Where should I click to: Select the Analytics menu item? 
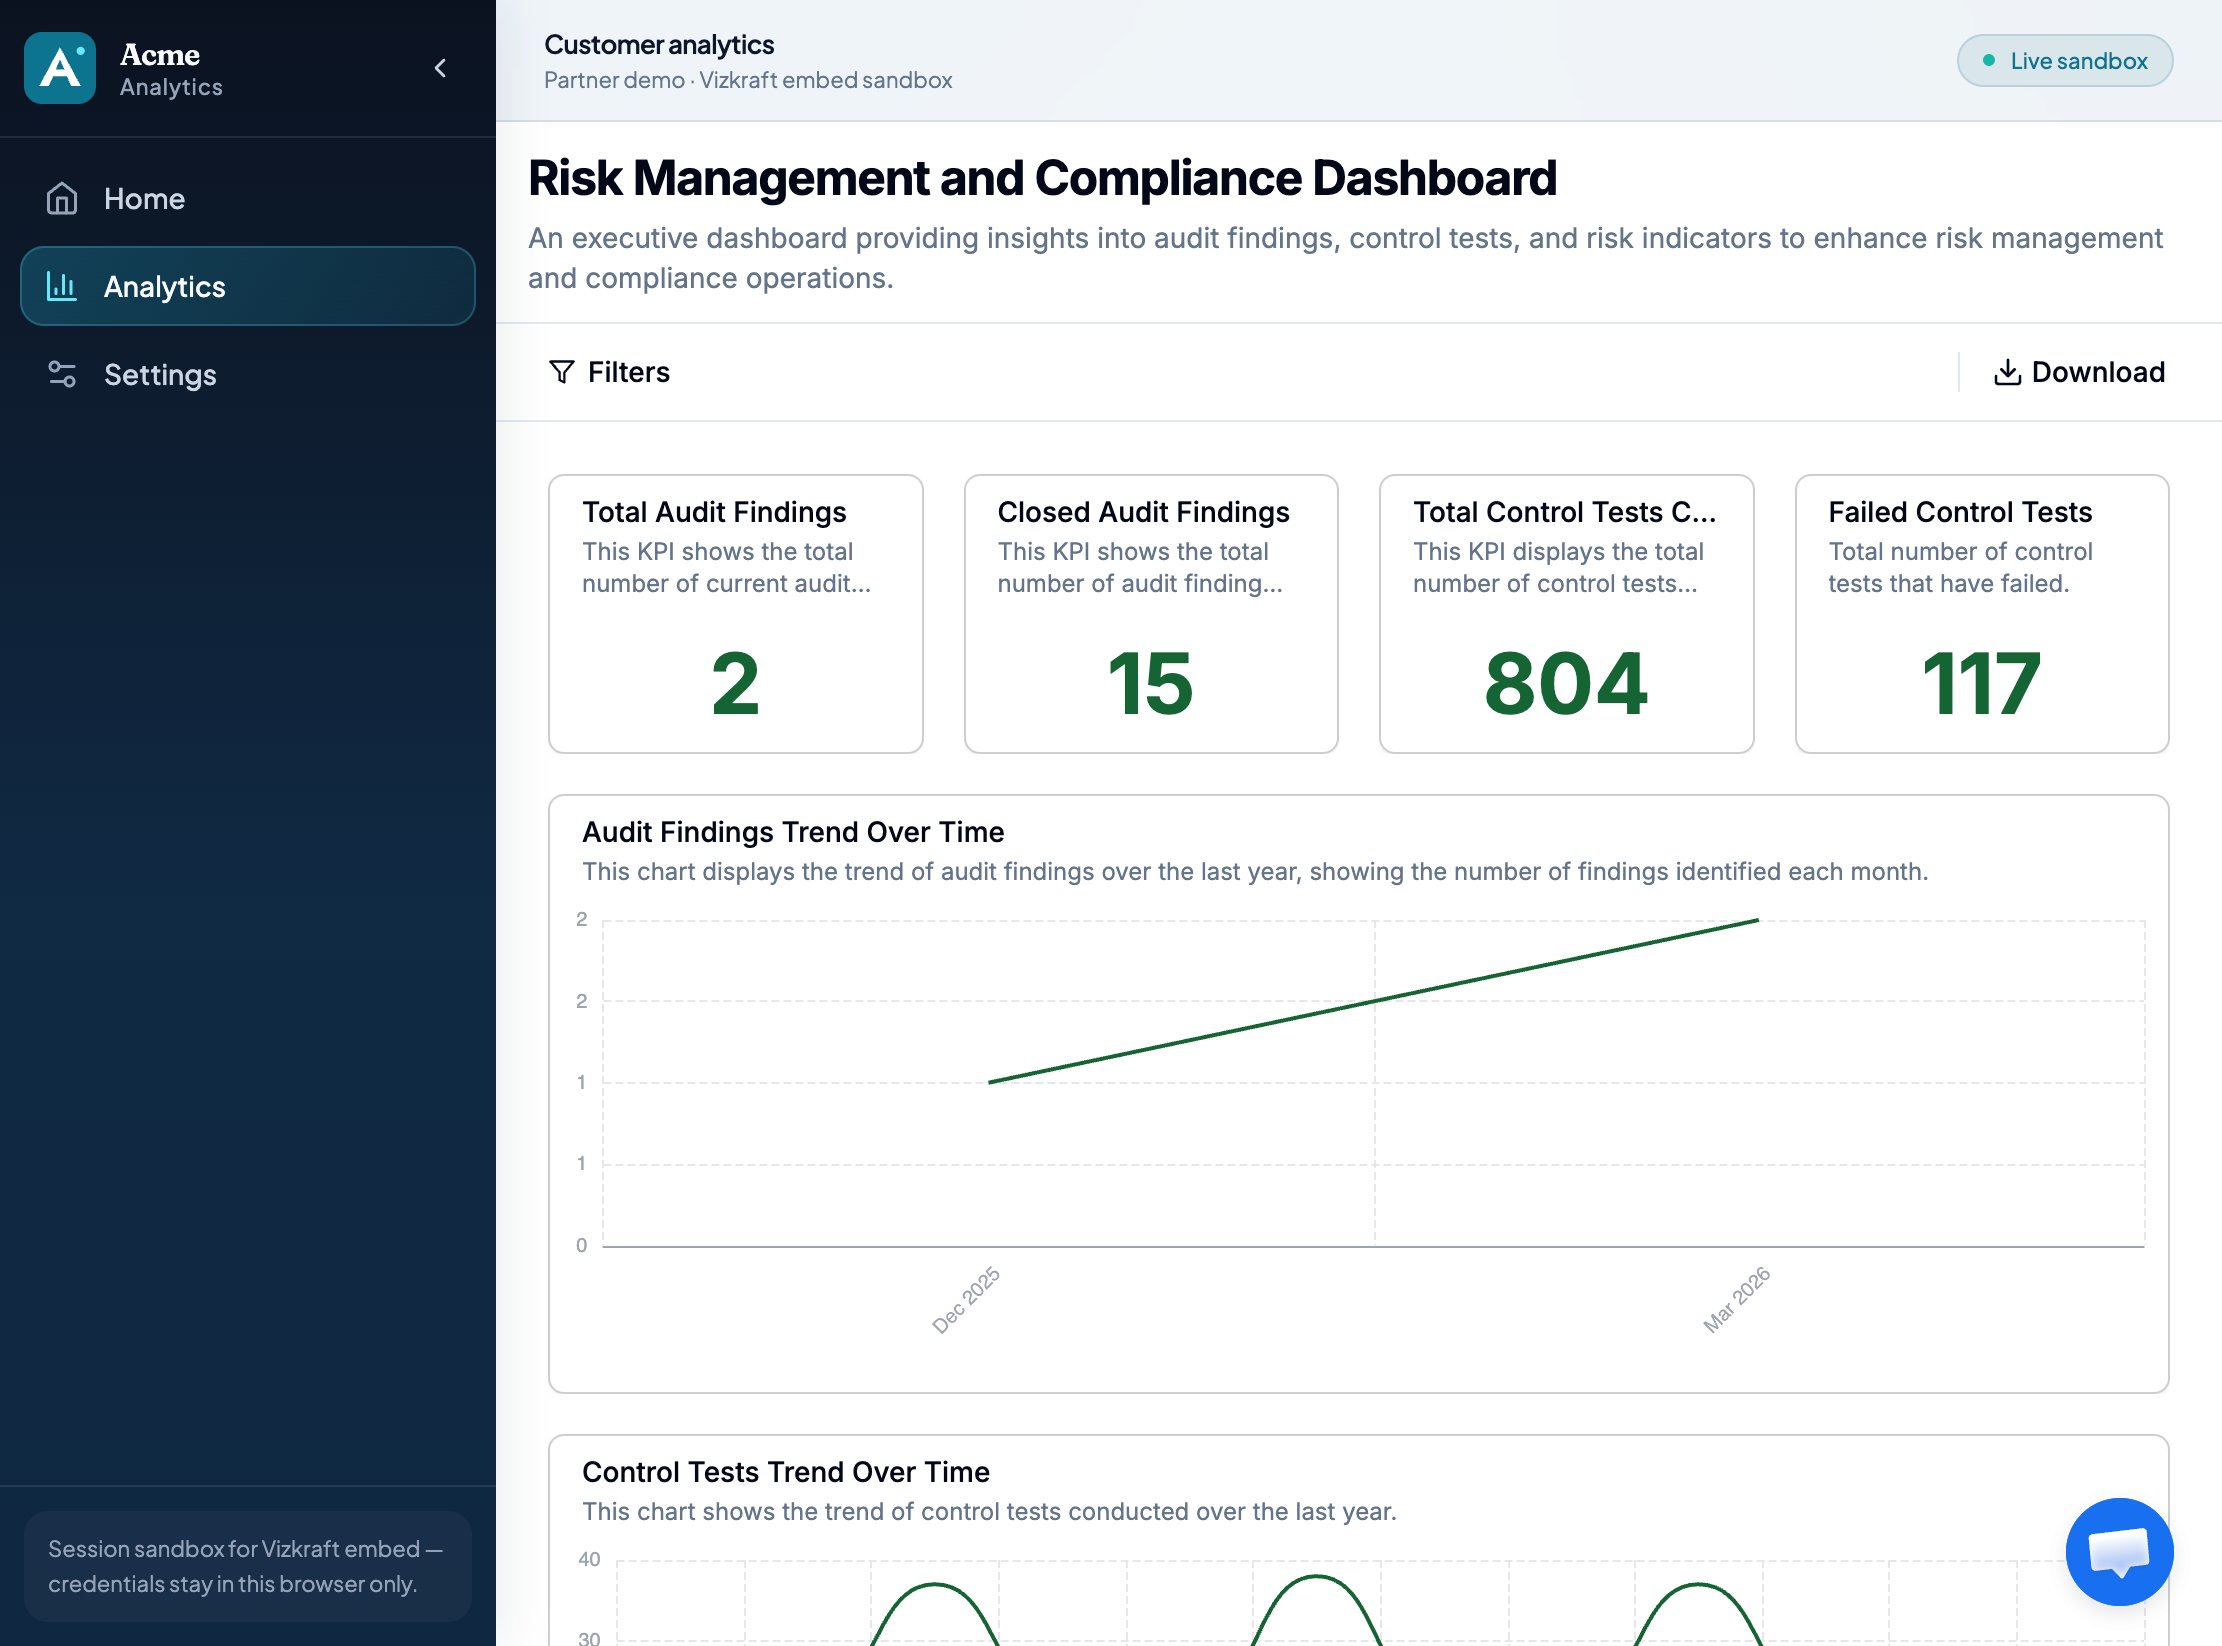[247, 286]
